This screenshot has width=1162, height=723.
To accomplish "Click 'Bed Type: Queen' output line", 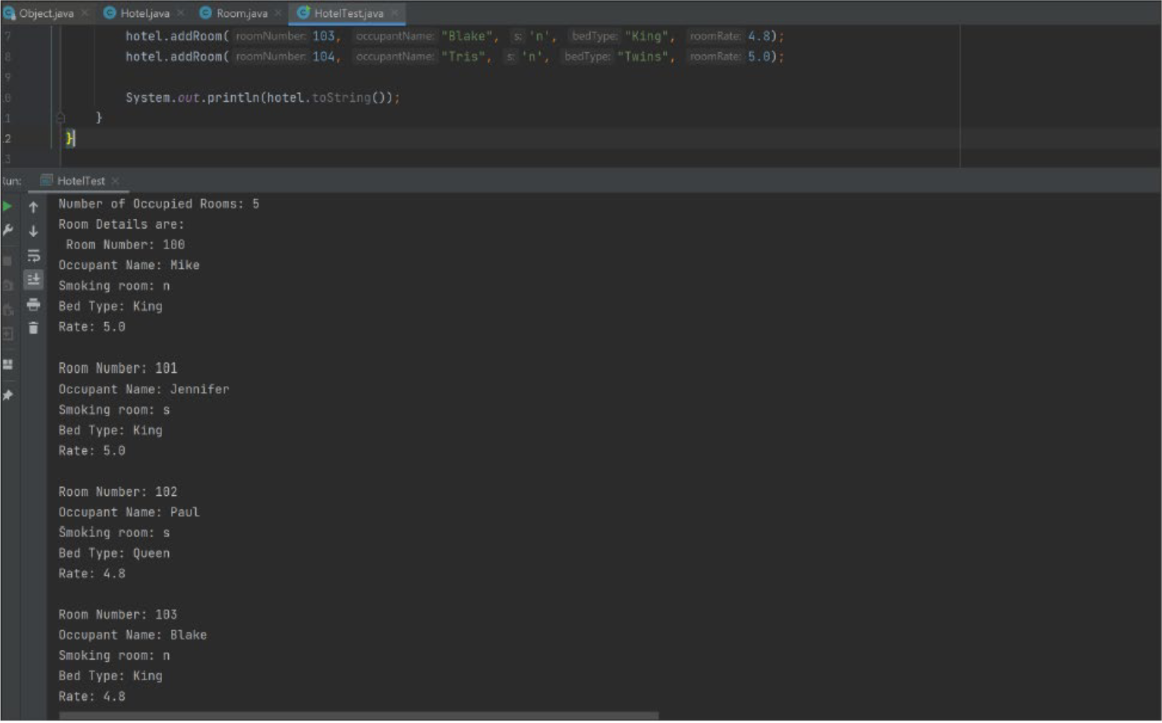I will (x=114, y=553).
